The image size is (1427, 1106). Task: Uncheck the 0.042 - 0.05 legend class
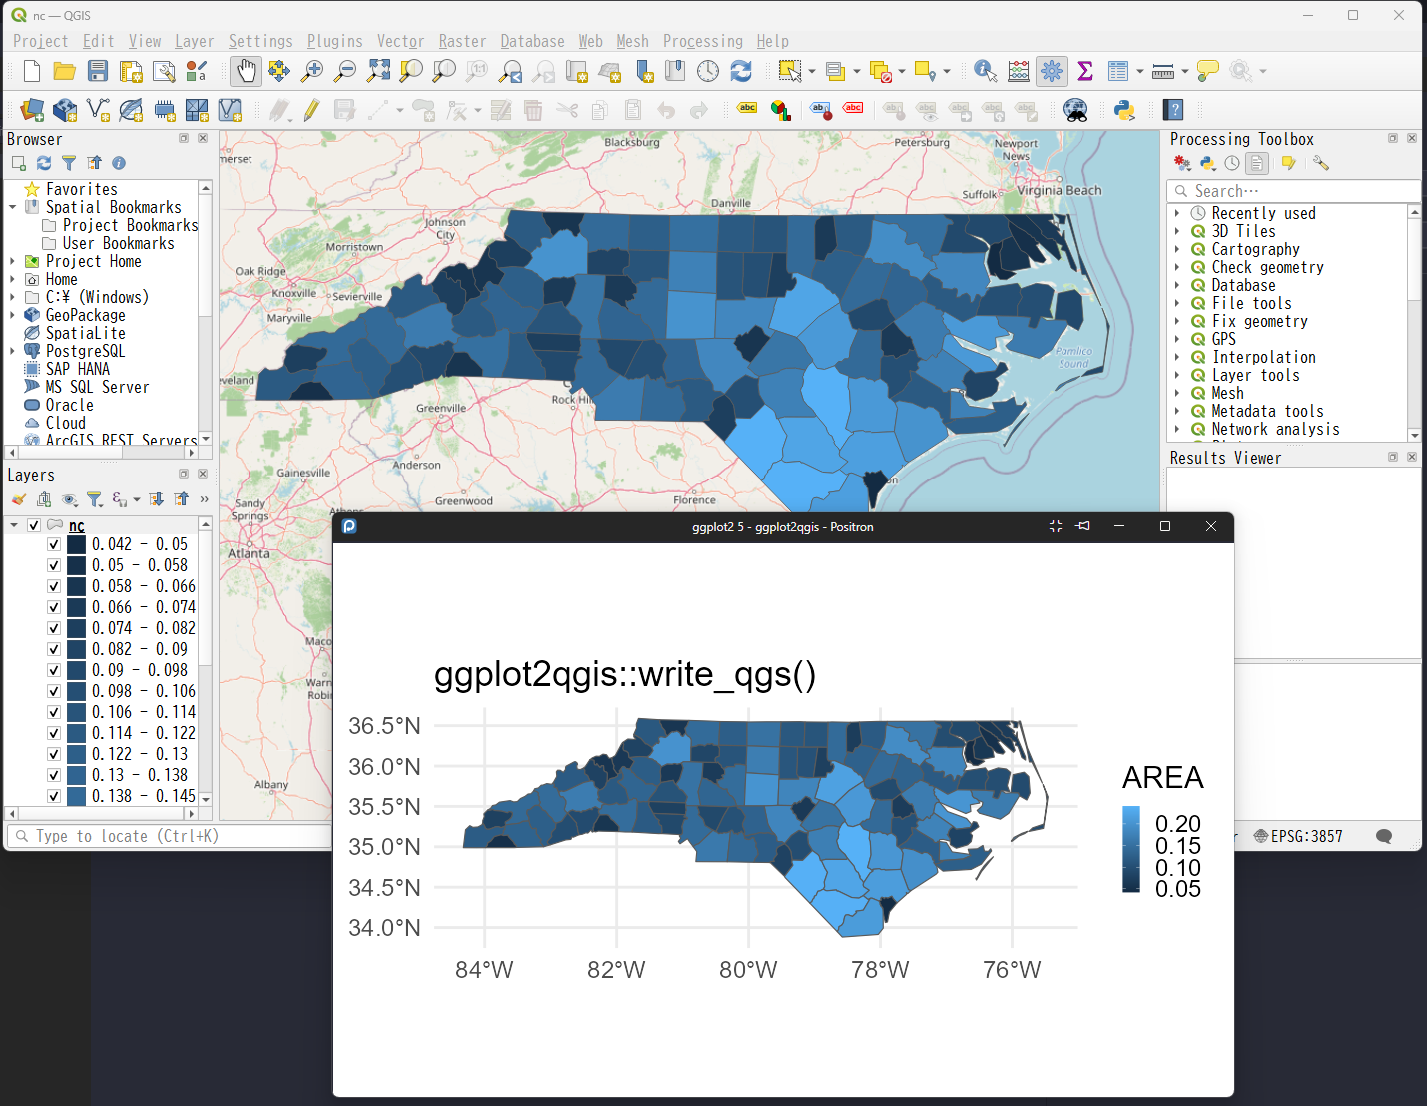(54, 544)
